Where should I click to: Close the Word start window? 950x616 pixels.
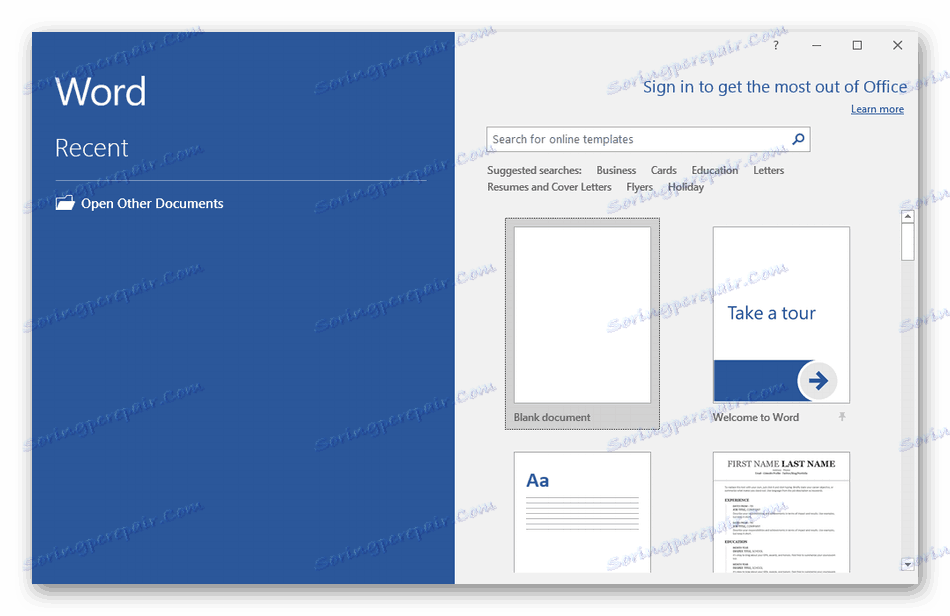[x=897, y=45]
